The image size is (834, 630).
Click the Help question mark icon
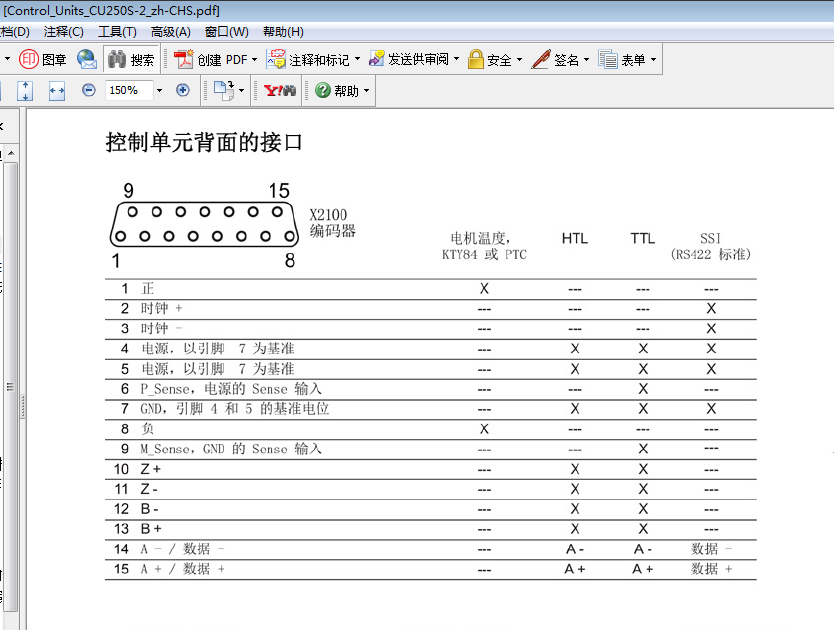click(x=323, y=90)
